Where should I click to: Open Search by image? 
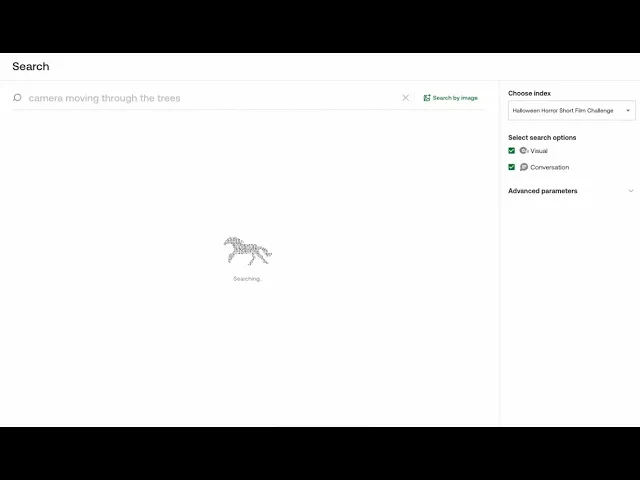click(x=451, y=98)
